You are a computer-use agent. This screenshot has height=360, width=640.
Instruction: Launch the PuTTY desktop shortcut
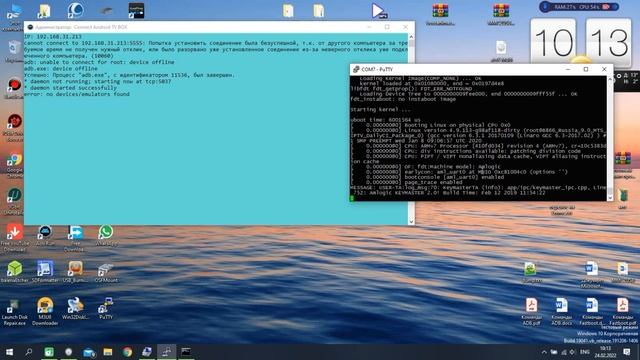[106, 309]
